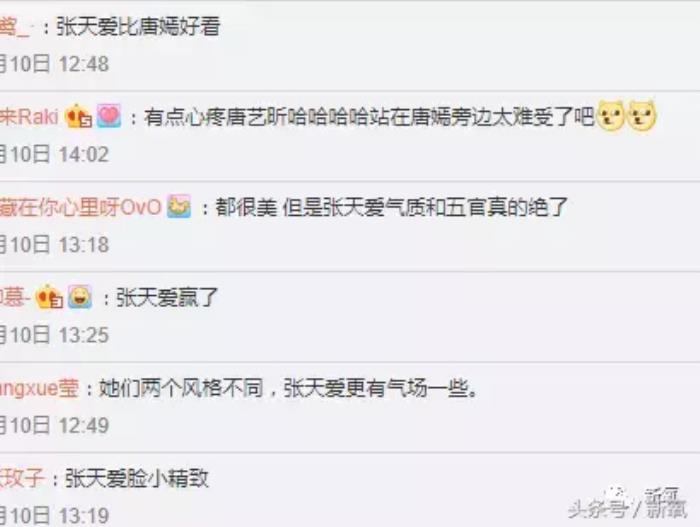Click the membership badge beside 慕- username
This screenshot has height=527, width=700.
tap(49, 297)
